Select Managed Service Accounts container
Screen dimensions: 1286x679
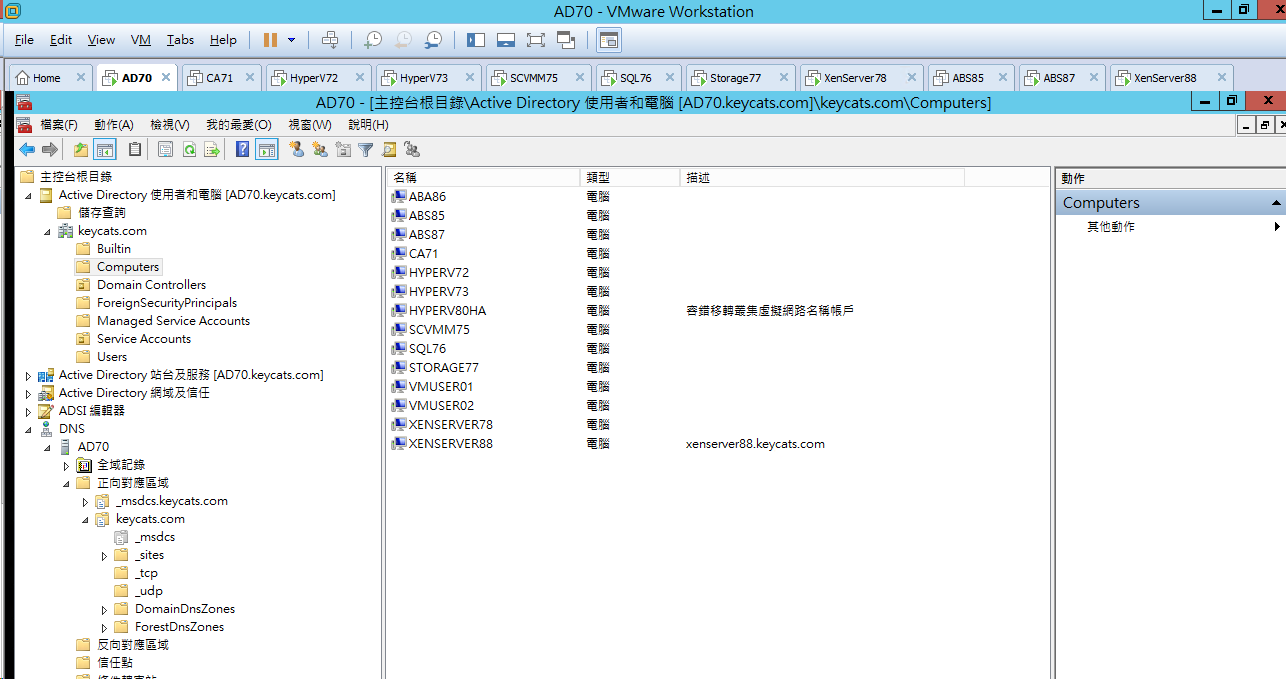click(x=173, y=321)
